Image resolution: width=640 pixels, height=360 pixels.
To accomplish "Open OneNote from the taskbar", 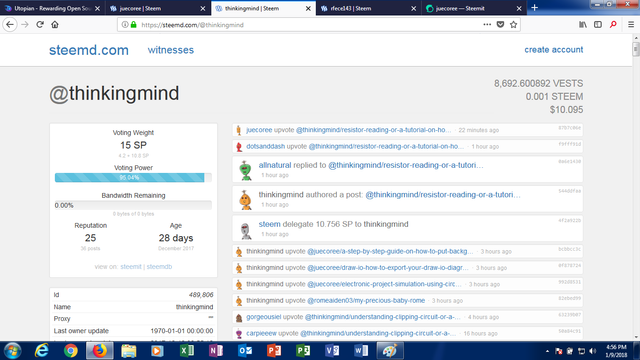I will (216, 351).
